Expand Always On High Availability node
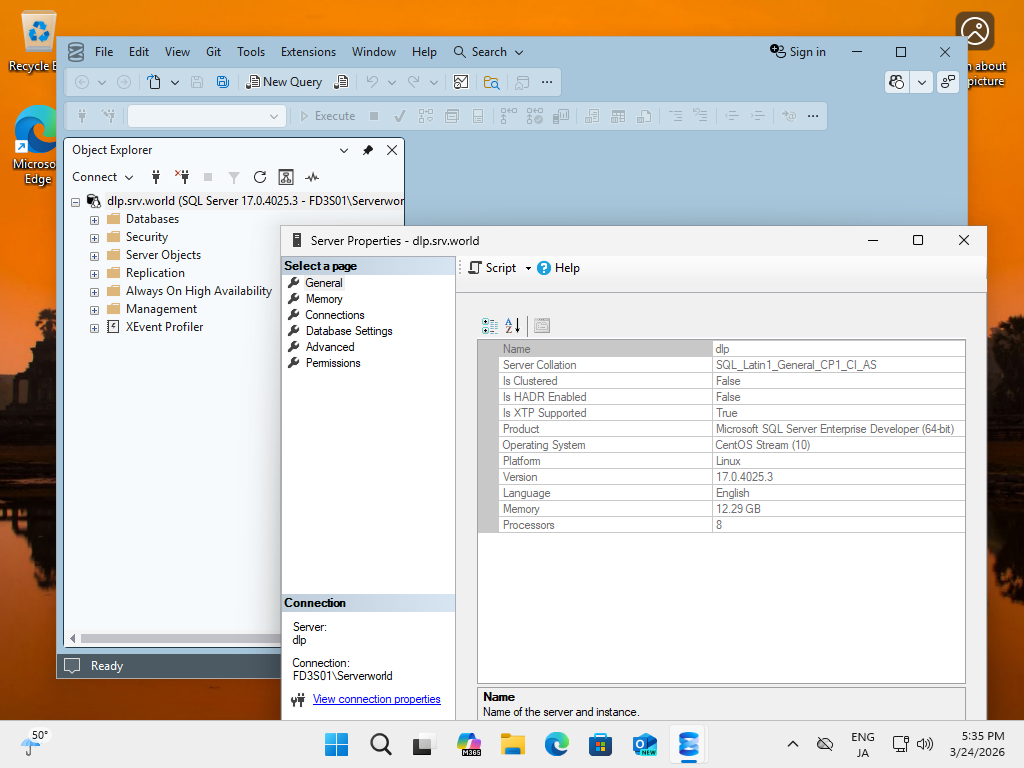 (94, 292)
